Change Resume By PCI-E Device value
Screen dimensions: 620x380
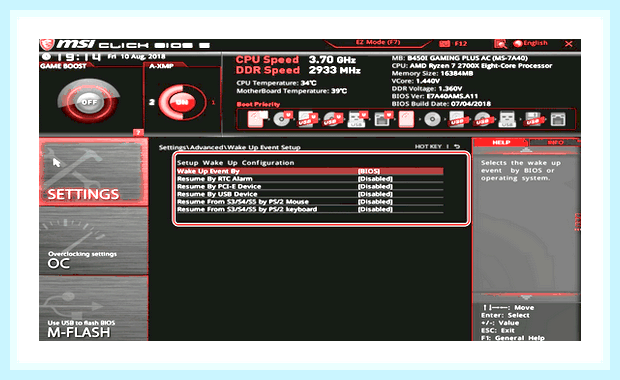click(x=375, y=186)
